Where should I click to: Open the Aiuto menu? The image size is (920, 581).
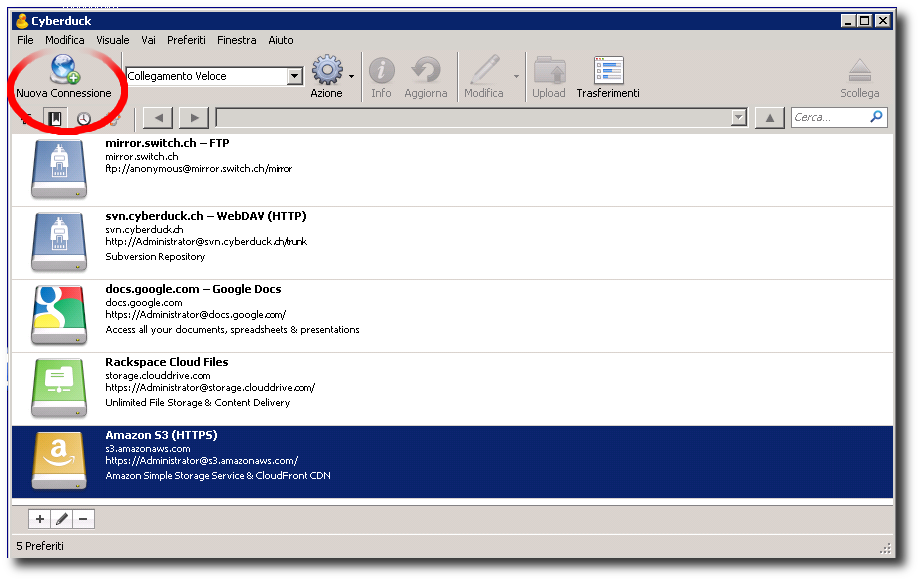(280, 40)
